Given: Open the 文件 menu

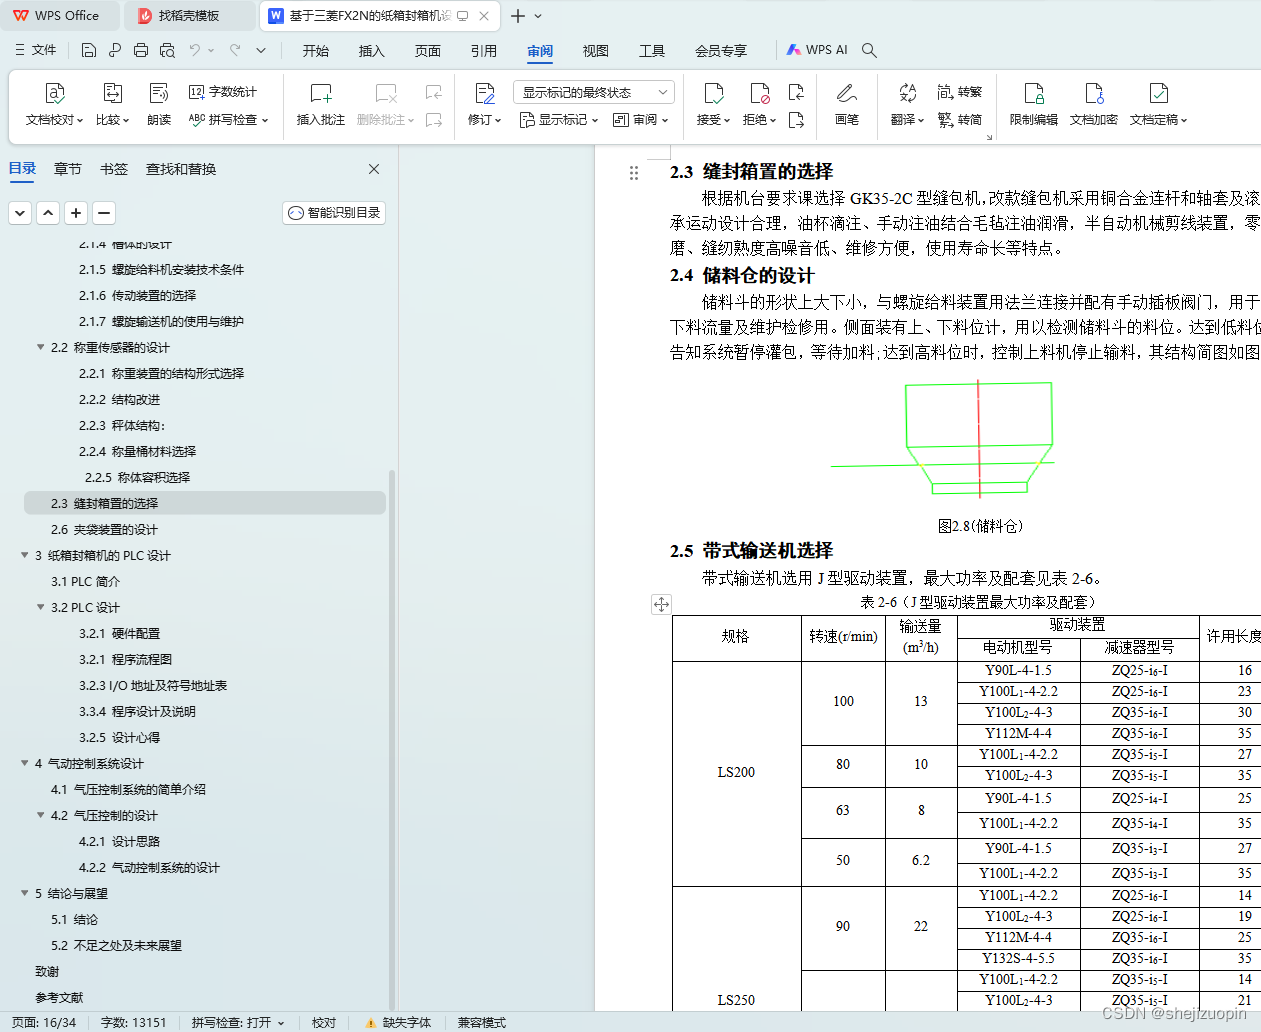Looking at the screenshot, I should pyautogui.click(x=36, y=50).
